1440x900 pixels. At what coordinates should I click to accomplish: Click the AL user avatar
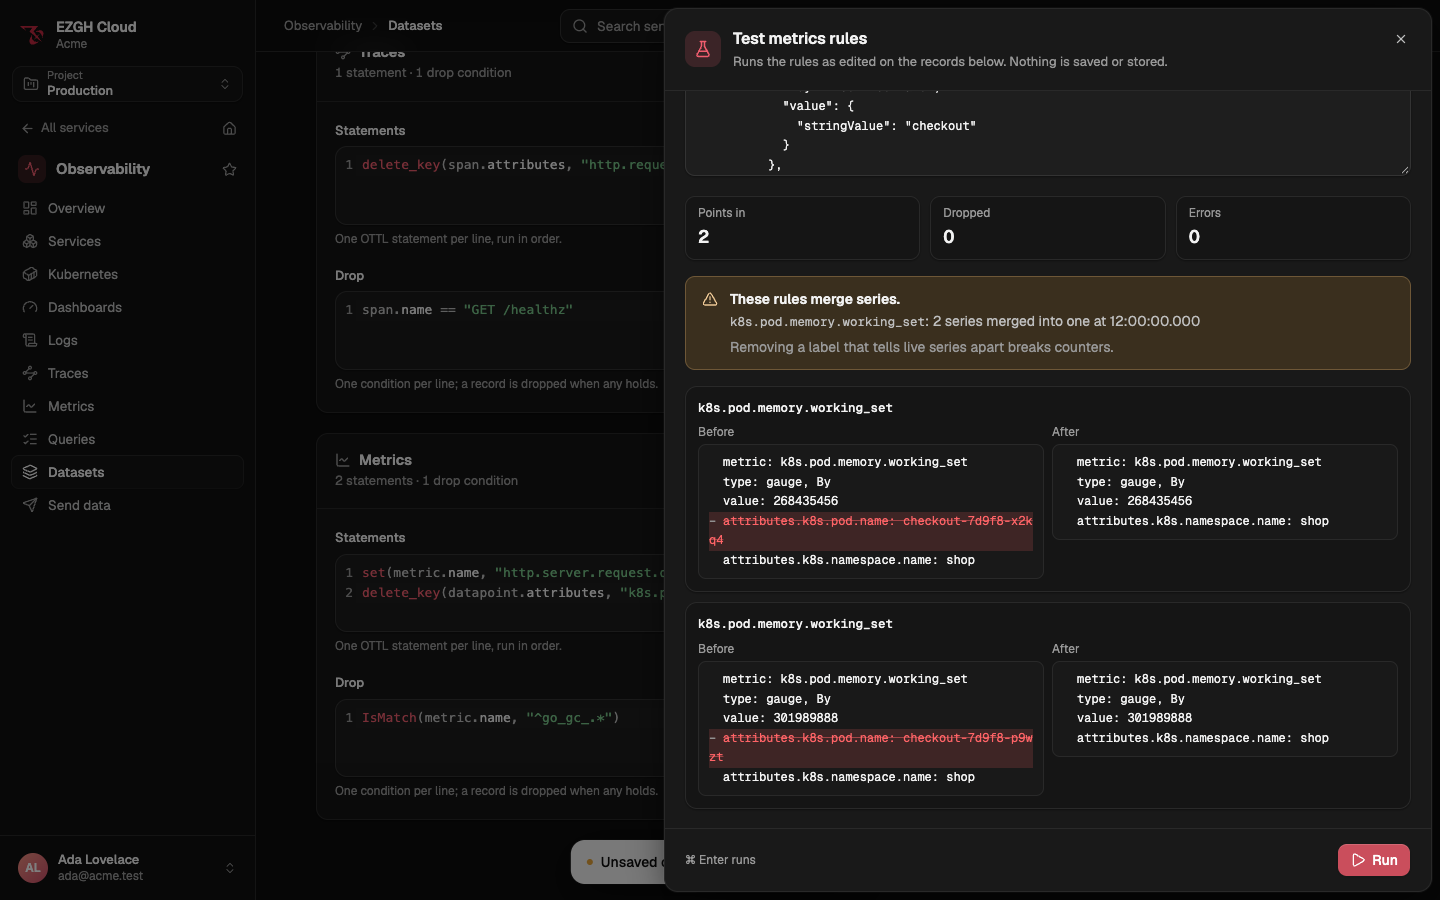(x=33, y=868)
